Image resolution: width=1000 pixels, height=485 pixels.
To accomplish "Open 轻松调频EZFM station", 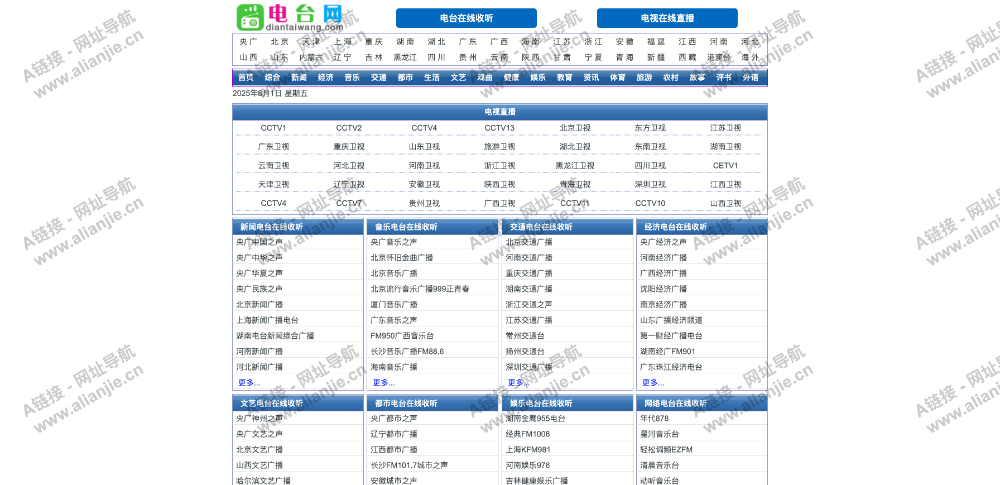I will tap(666, 450).
